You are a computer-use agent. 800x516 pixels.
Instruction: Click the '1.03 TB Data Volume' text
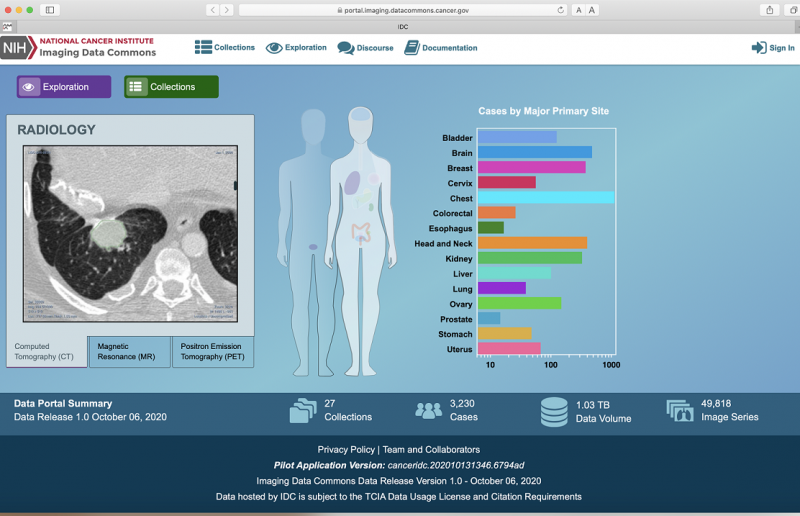[x=604, y=412]
